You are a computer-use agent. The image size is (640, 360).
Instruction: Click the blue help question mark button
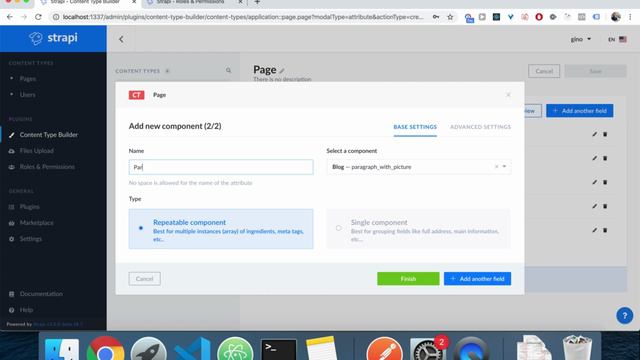click(624, 316)
